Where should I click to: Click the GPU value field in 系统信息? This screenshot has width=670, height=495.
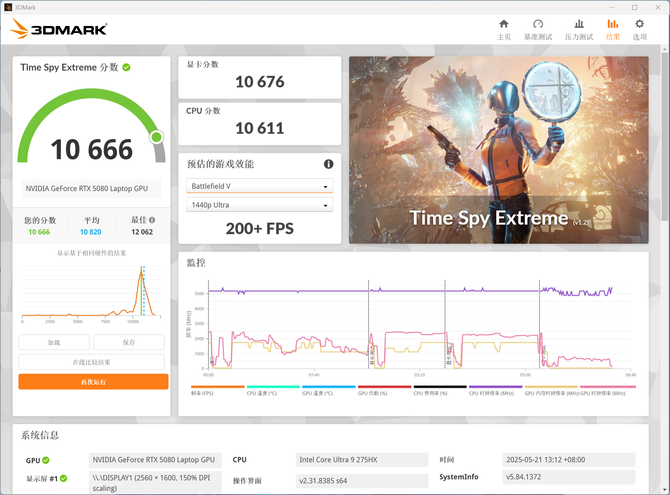pyautogui.click(x=155, y=460)
